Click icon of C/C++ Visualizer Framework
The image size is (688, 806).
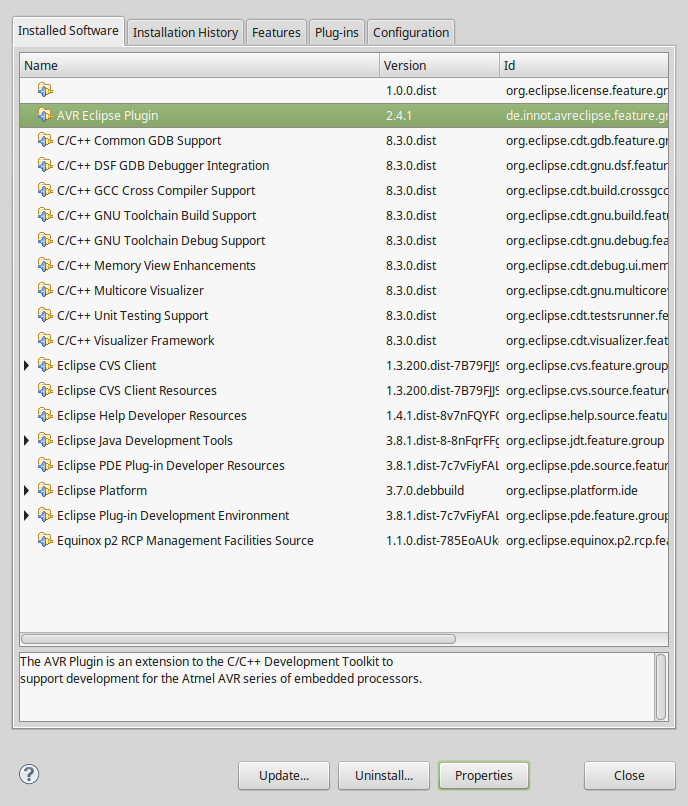tap(45, 340)
